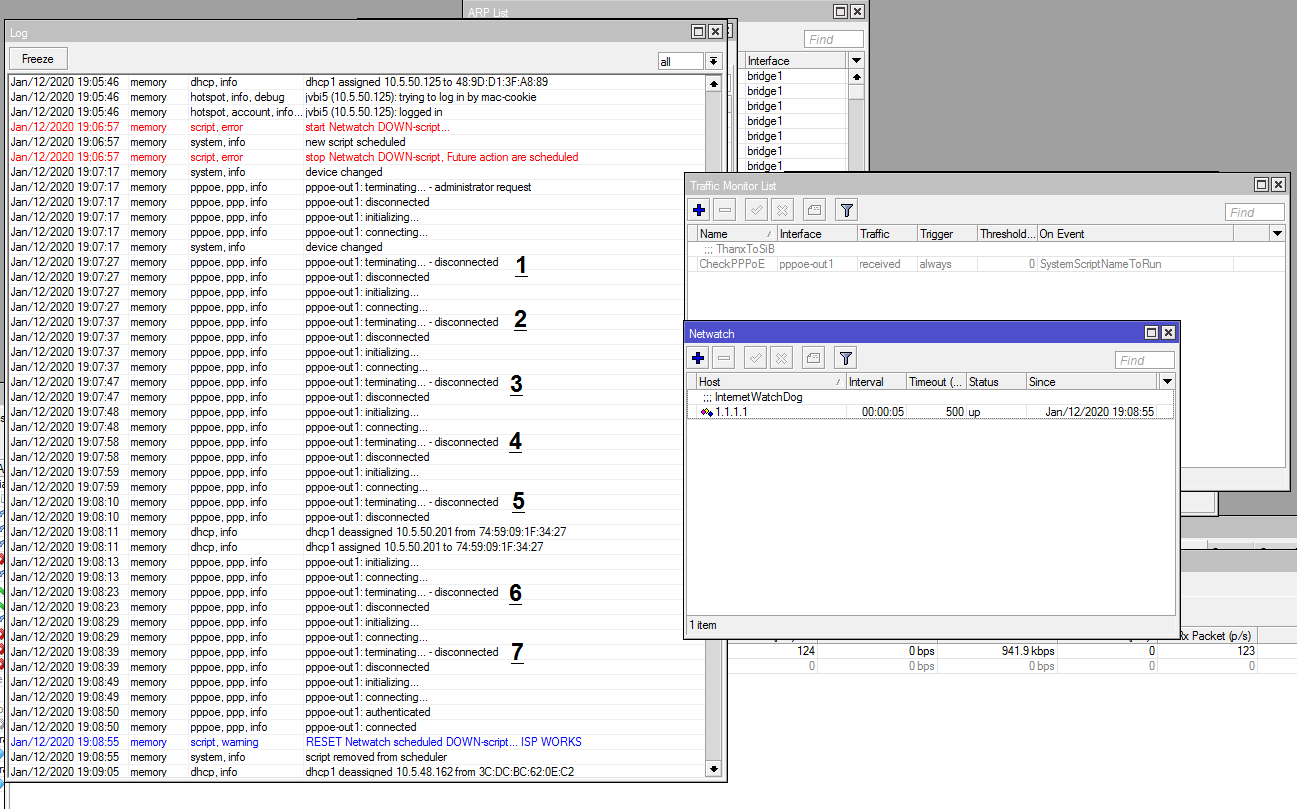The width and height of the screenshot is (1297, 809).
Task: Select the 'administrator request' terminating log entry
Action: click(356, 187)
